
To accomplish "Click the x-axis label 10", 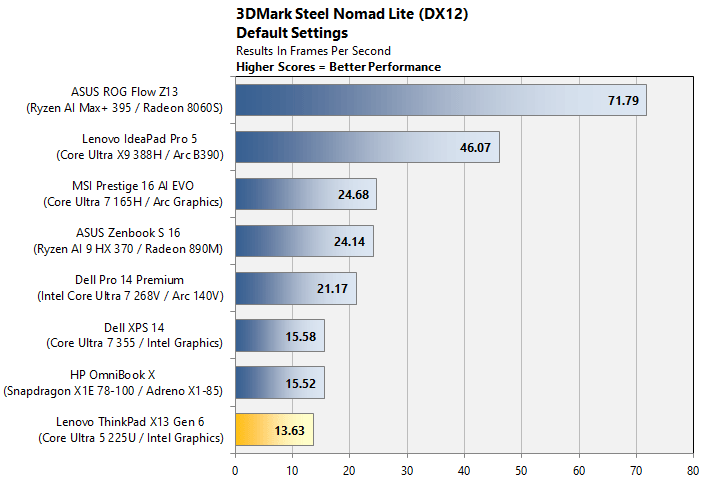I will (292, 471).
